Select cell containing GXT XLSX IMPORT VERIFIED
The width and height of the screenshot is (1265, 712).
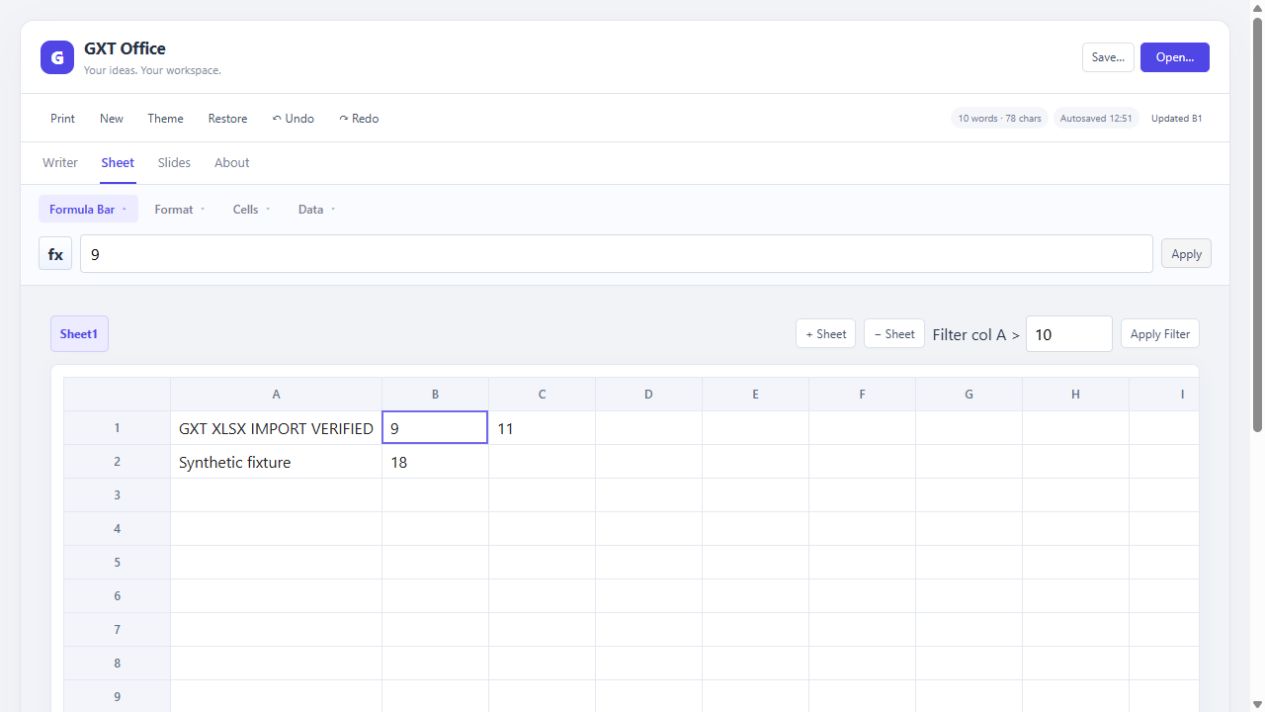[x=276, y=428]
